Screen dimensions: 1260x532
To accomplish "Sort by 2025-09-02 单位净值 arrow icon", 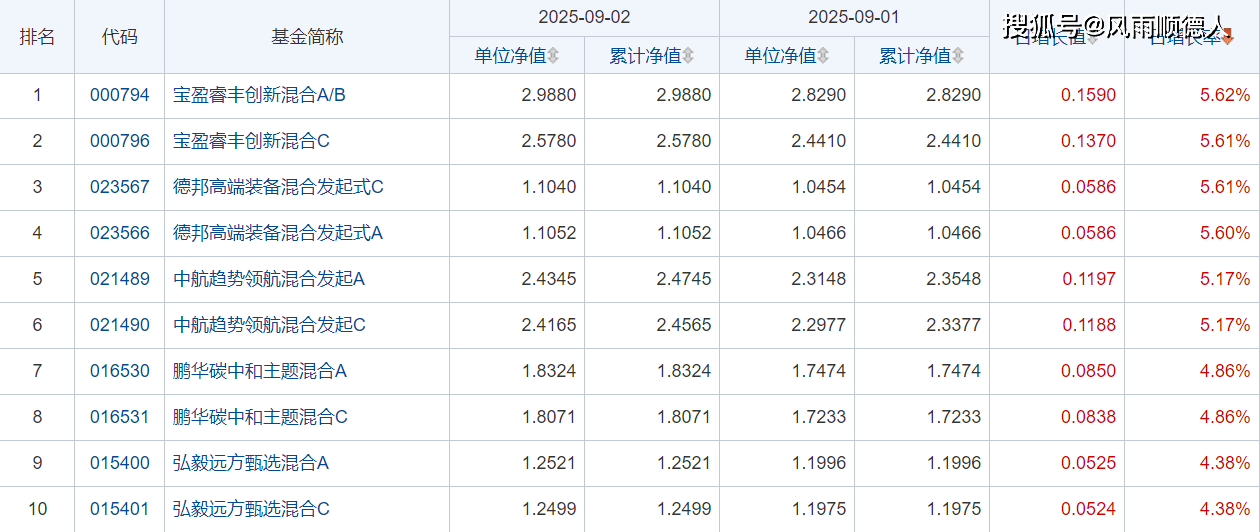I will tap(553, 56).
